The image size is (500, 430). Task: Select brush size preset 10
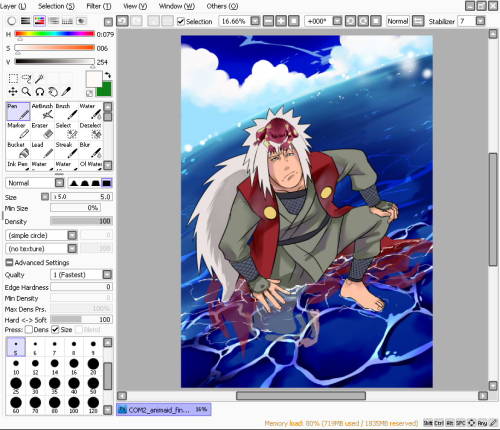[16, 367]
